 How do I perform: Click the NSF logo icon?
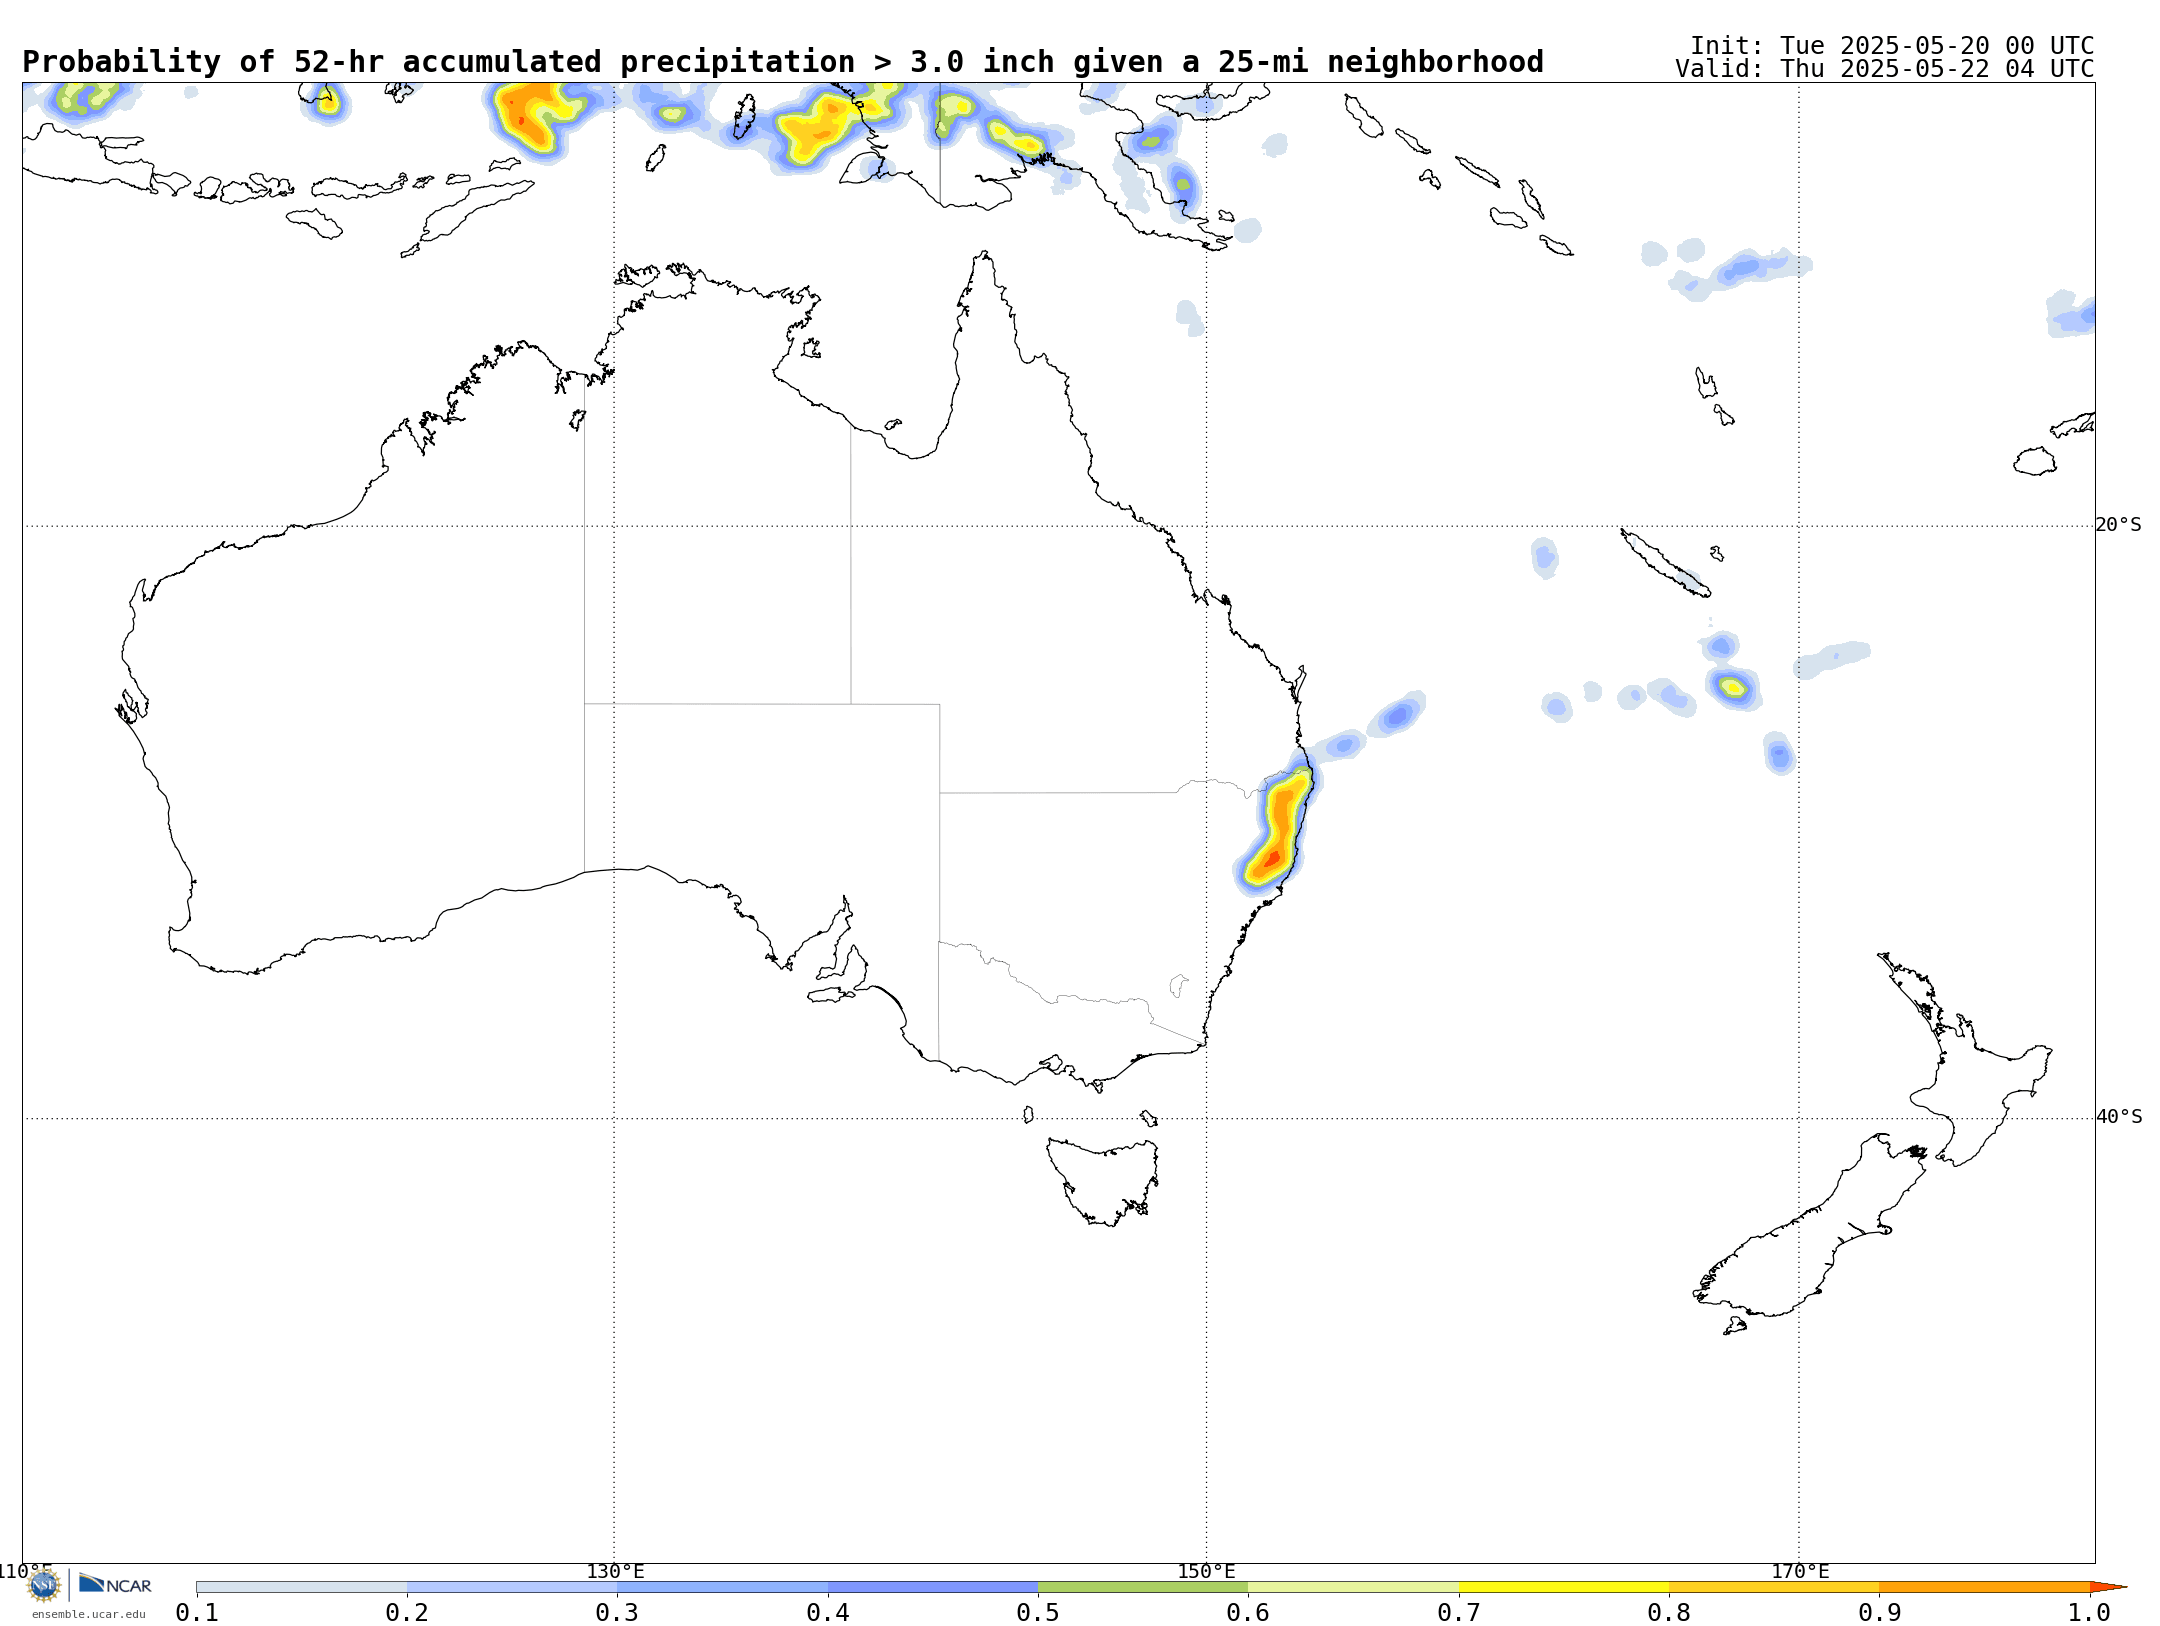44,1584
